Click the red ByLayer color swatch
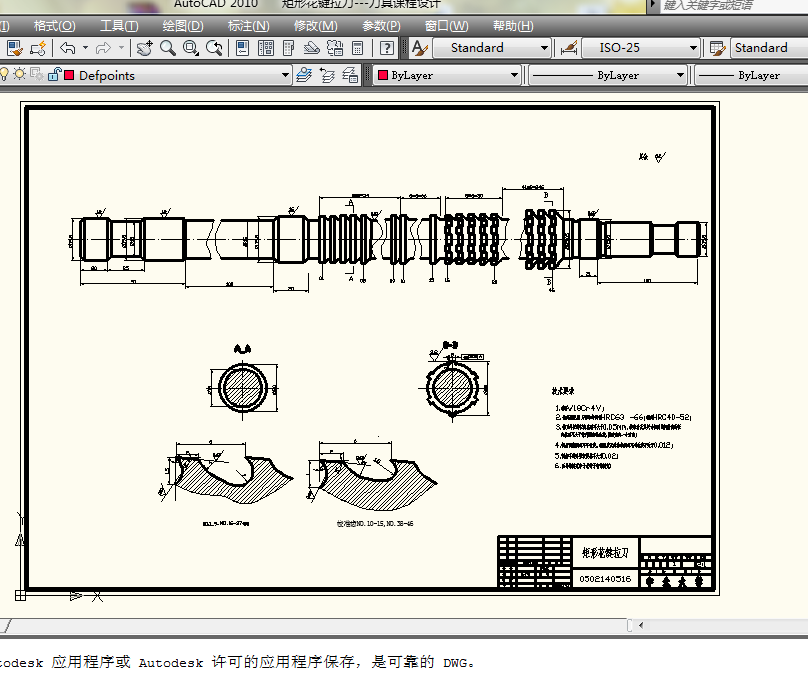Screen dimensions: 808x677 (x=383, y=76)
